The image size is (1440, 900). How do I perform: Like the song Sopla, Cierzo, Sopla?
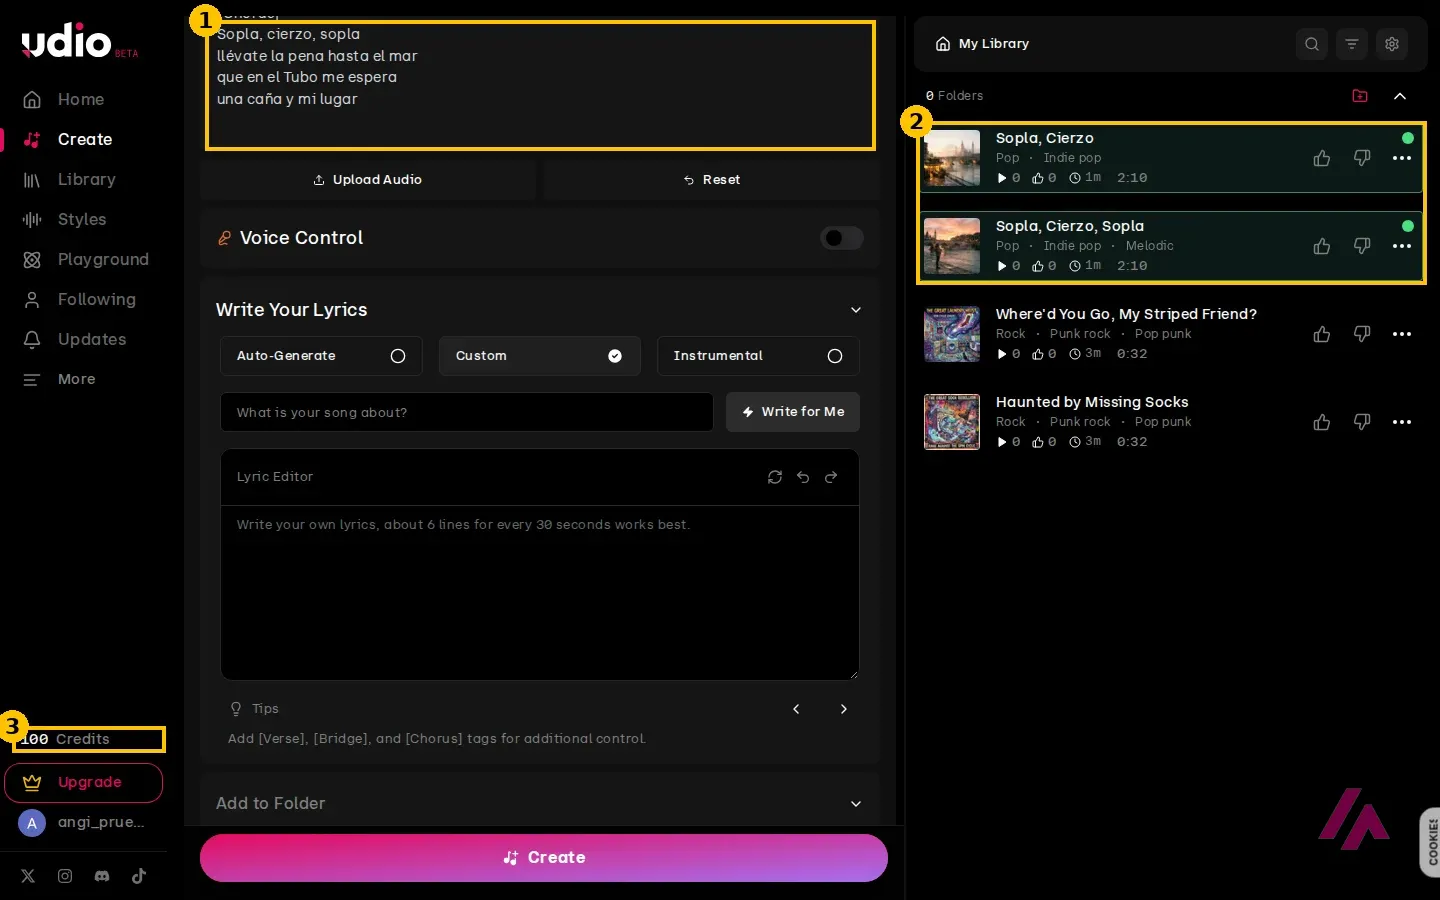[1322, 246]
